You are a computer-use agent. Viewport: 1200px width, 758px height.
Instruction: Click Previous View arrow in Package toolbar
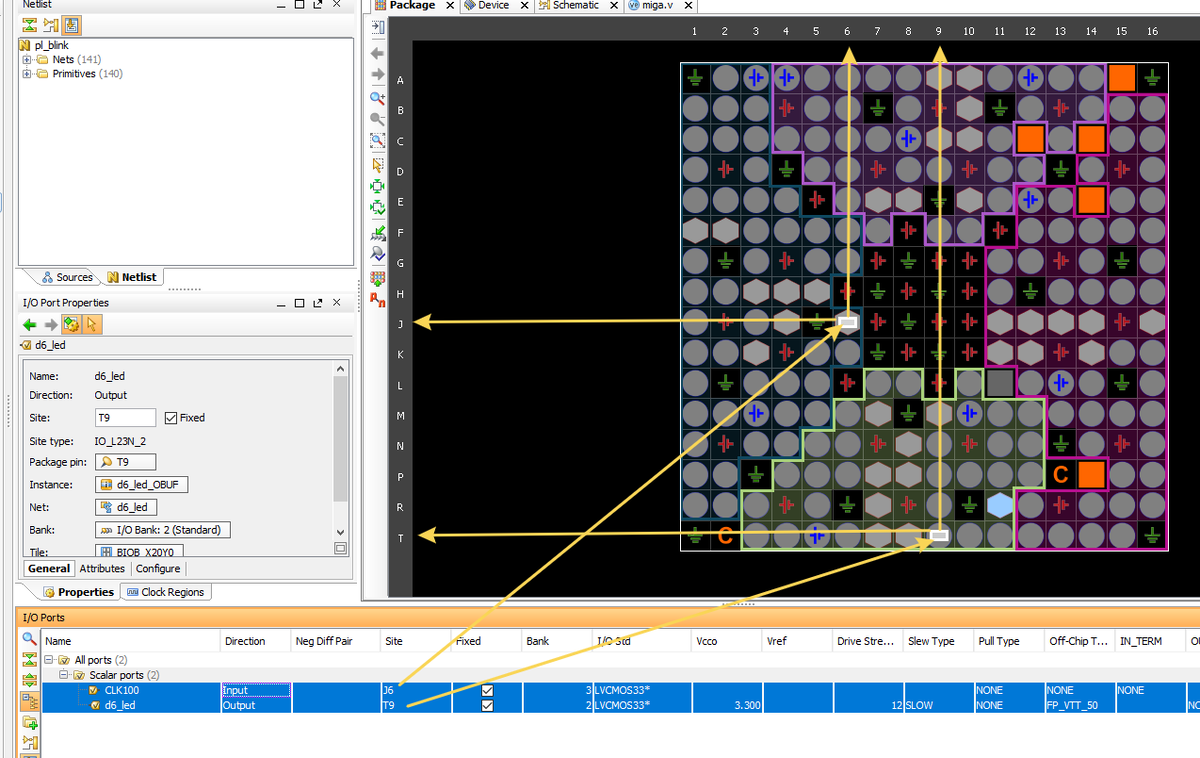coord(378,53)
